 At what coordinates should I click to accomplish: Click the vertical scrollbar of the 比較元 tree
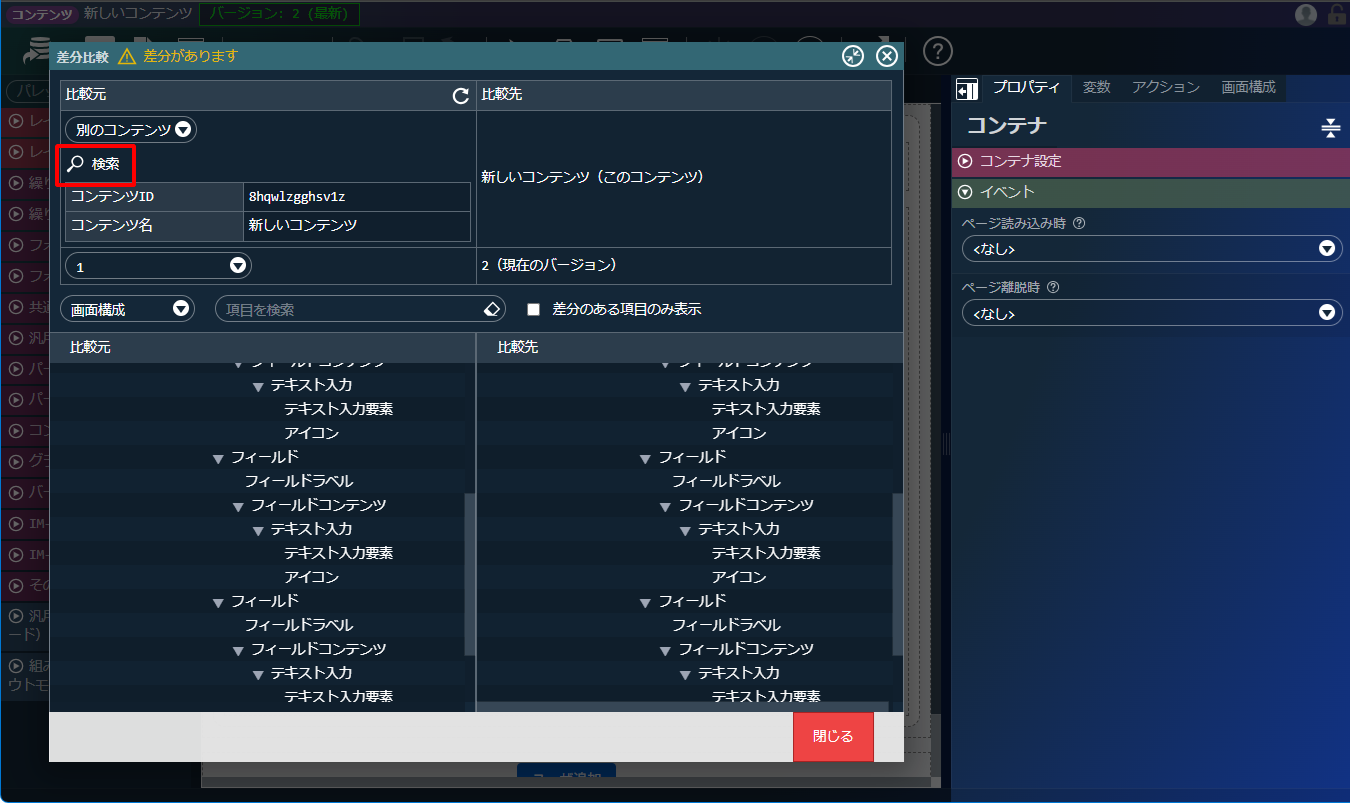[470, 575]
